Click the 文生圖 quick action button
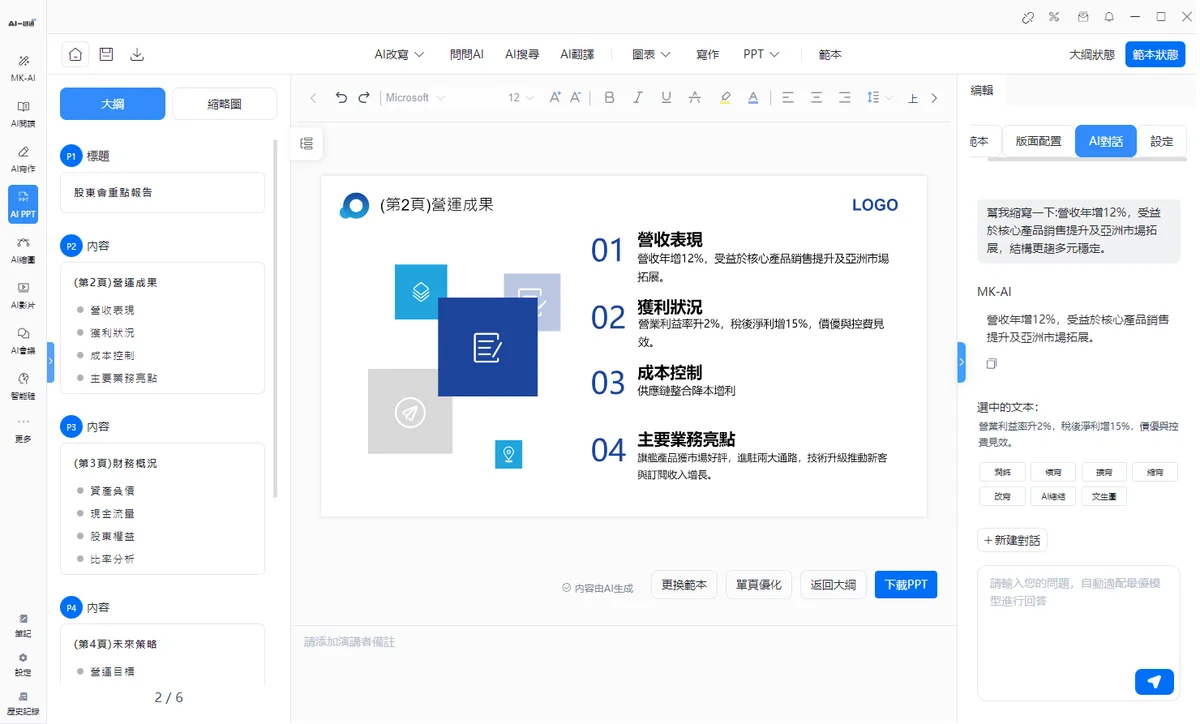Image resolution: width=1200 pixels, height=724 pixels. click(x=1103, y=496)
